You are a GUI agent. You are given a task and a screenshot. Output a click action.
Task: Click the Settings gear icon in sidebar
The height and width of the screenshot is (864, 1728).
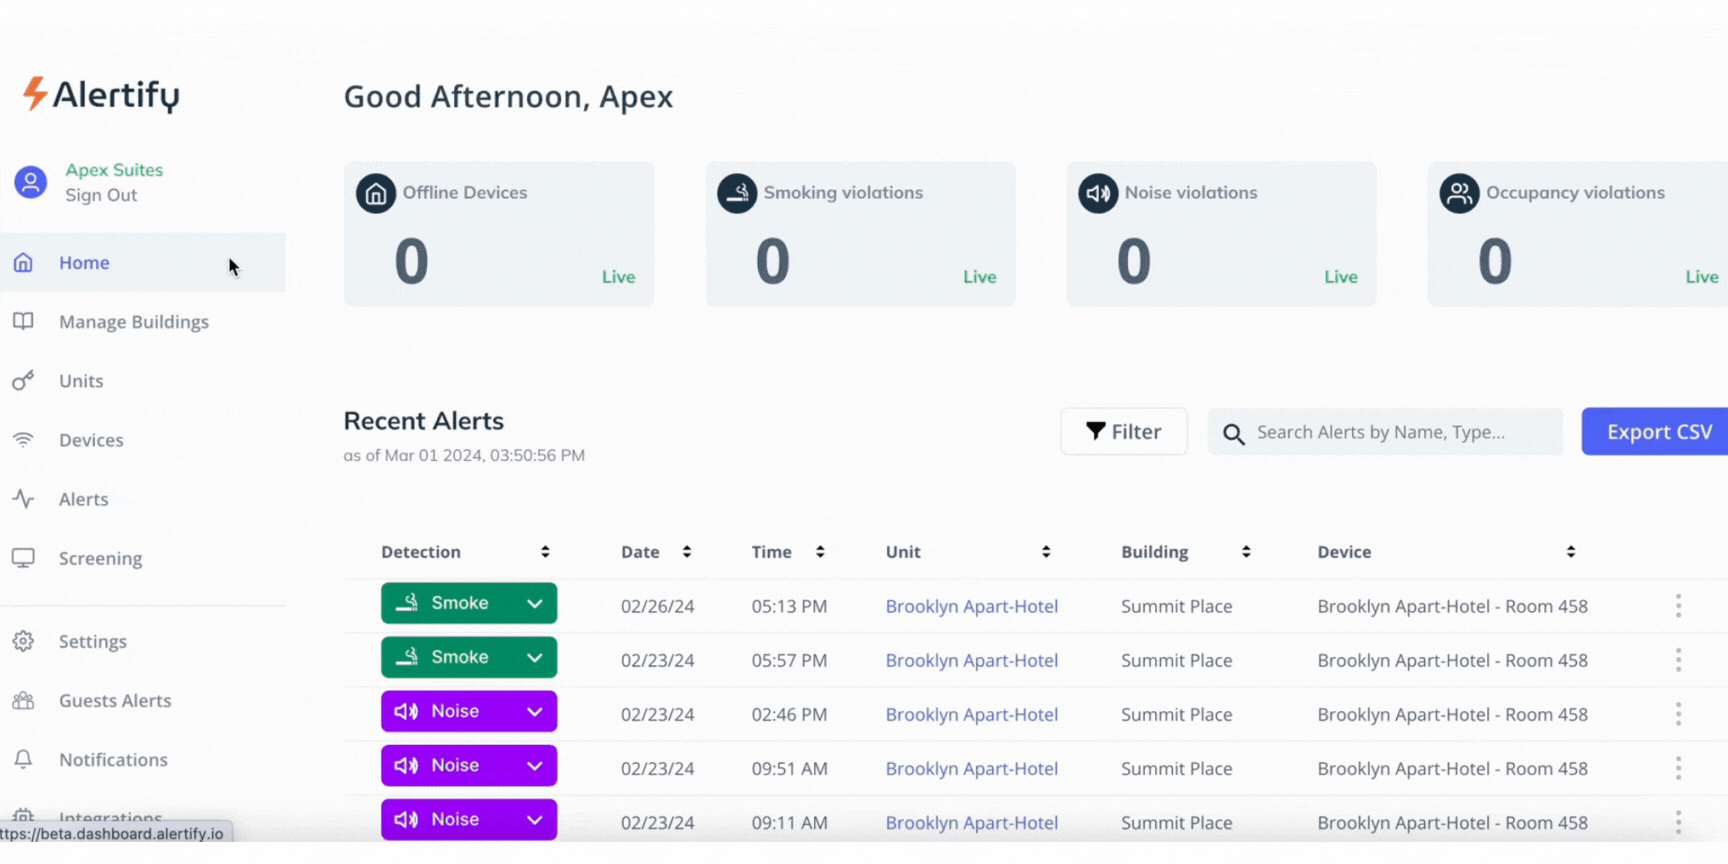(23, 641)
